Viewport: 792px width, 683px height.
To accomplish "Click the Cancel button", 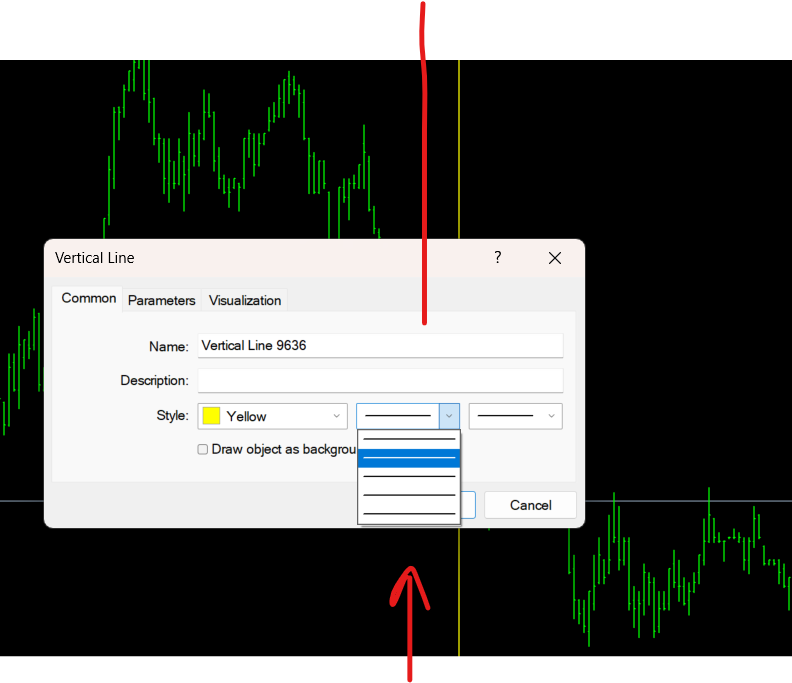I will click(x=530, y=505).
